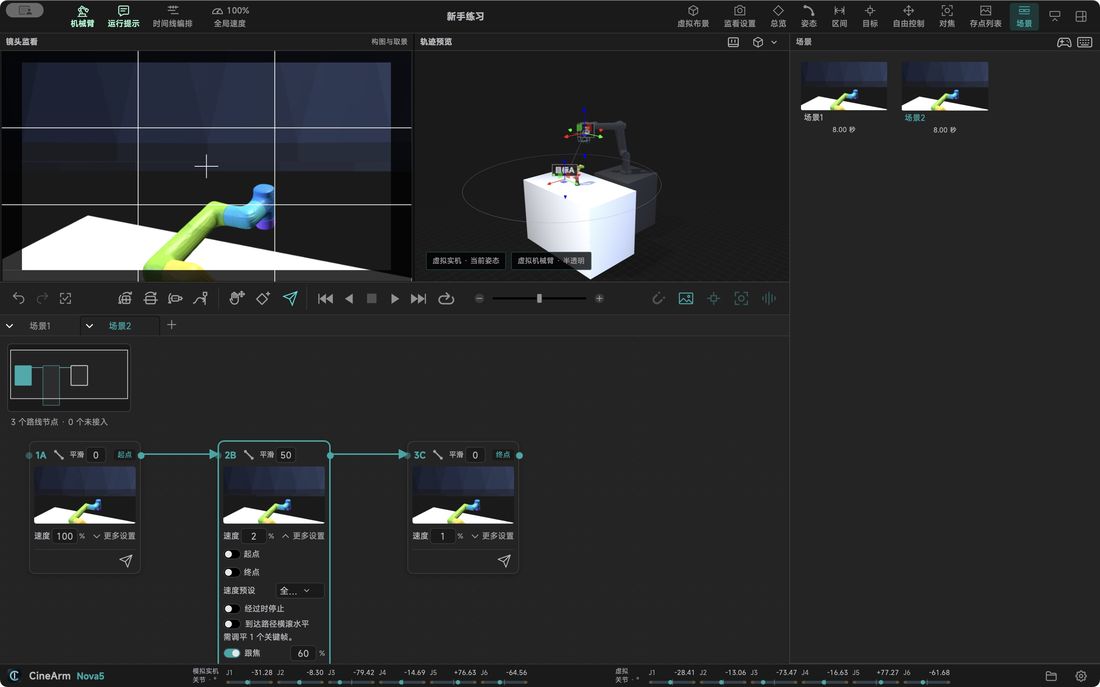This screenshot has height=687, width=1100.
Task: Select the 自由控制 free control tool
Action: [x=908, y=16]
